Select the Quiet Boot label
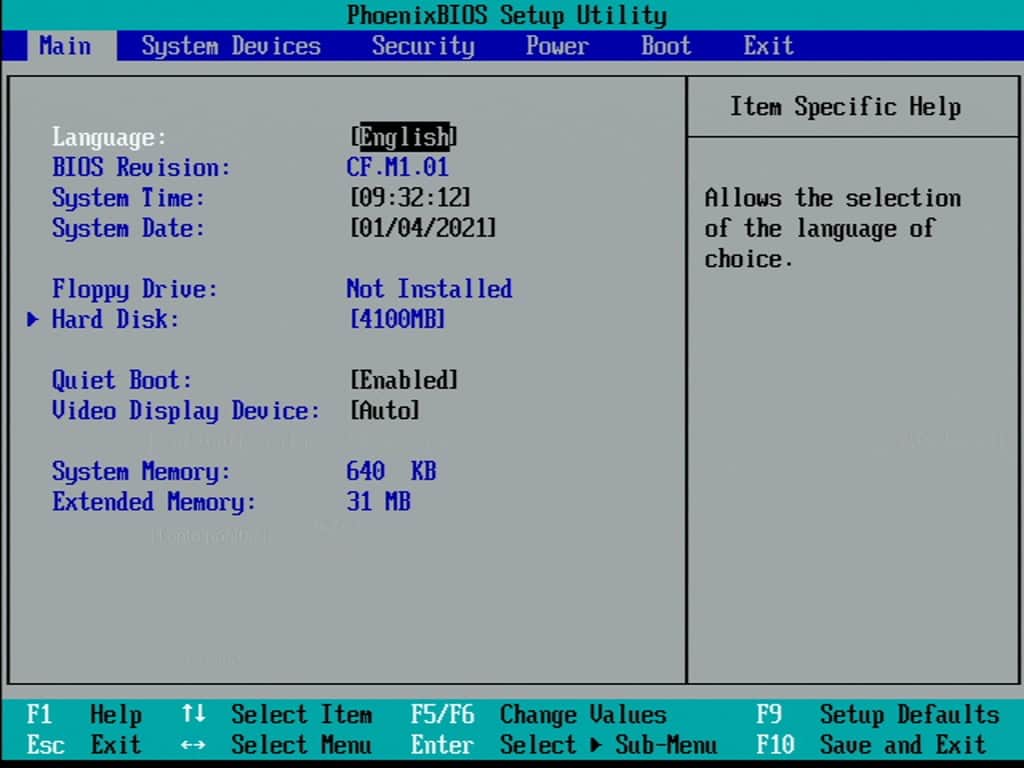Image resolution: width=1024 pixels, height=768 pixels. pos(122,380)
